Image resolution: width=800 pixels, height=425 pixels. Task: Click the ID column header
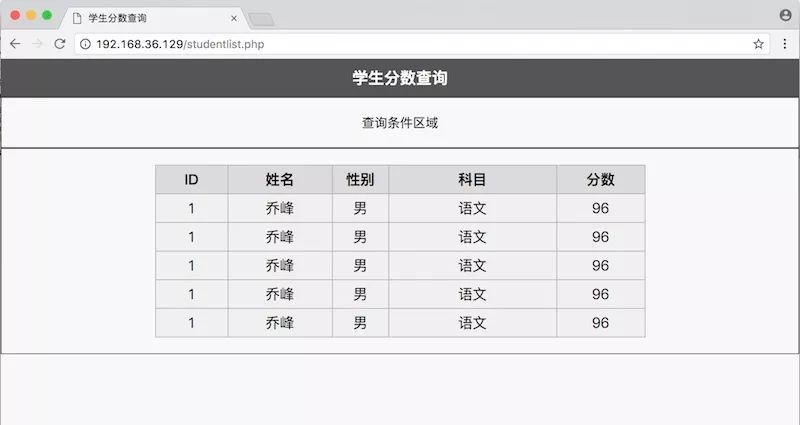[x=191, y=180]
